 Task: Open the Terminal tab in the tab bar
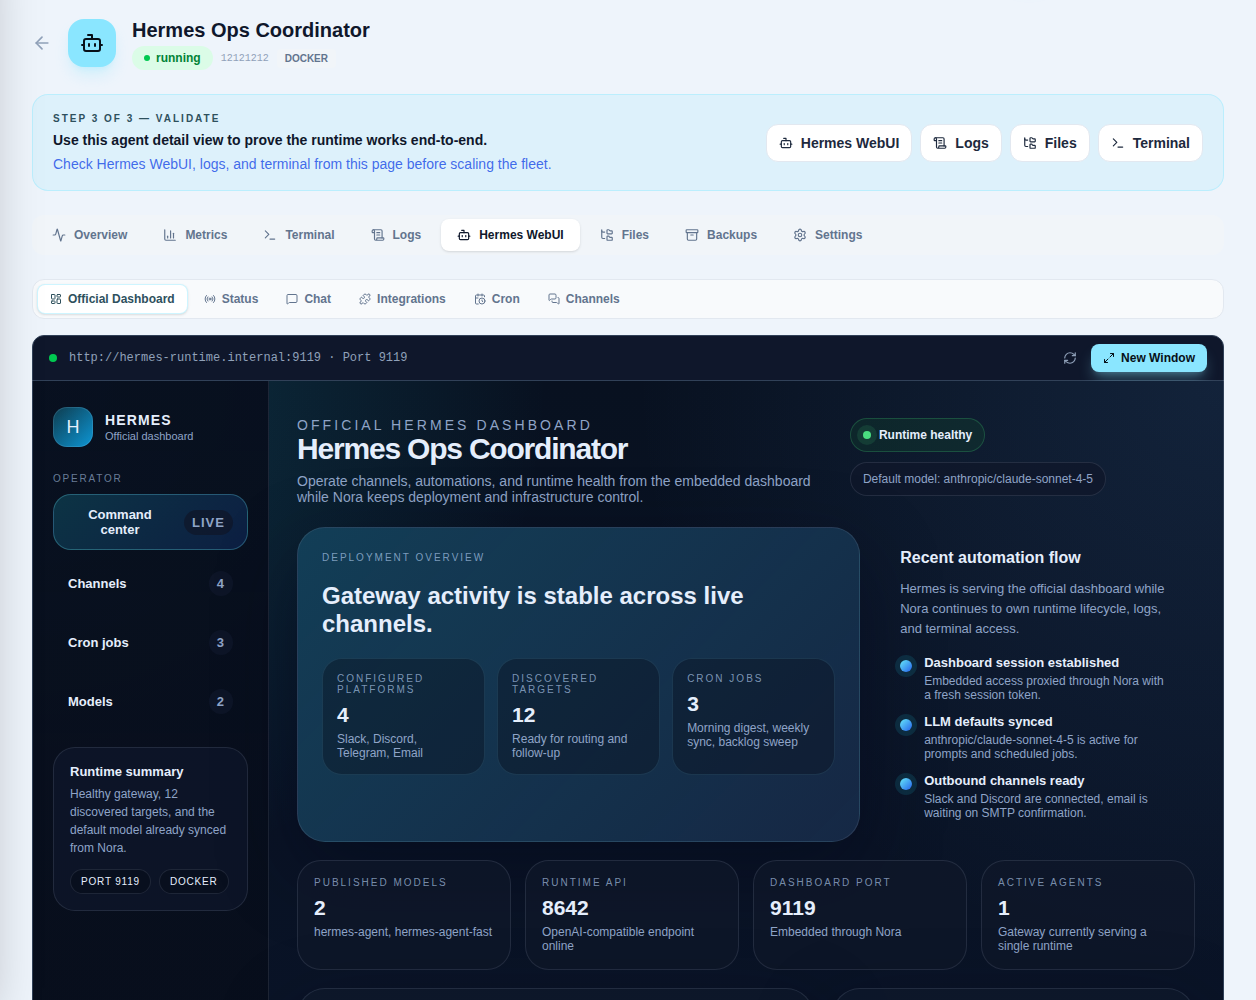(x=299, y=235)
